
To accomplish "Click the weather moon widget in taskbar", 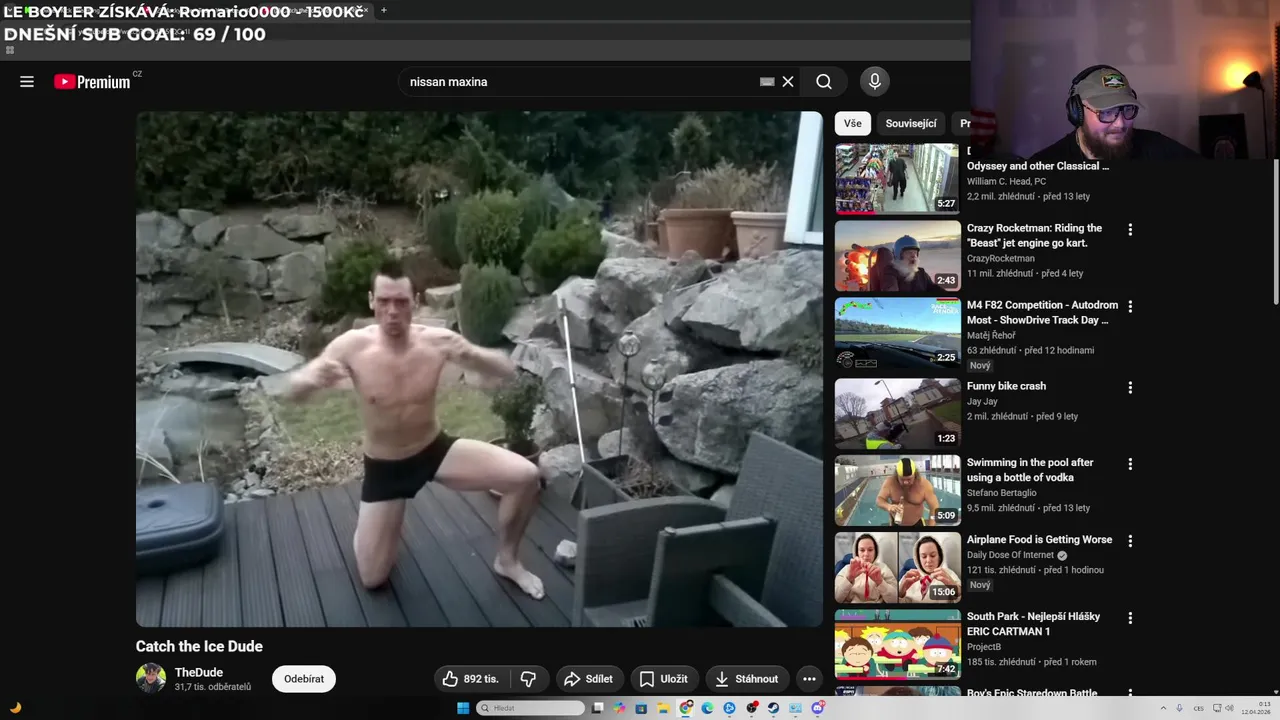I will tap(15, 708).
